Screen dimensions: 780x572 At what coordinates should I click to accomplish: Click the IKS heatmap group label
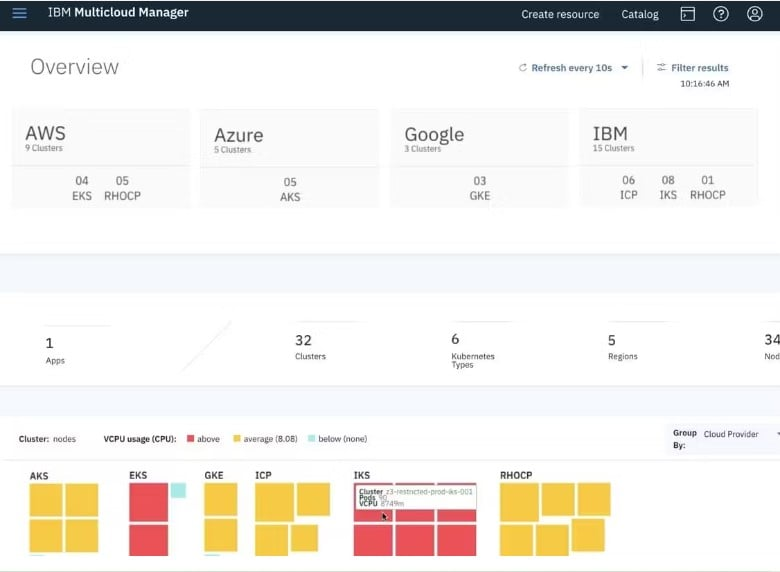pos(362,476)
